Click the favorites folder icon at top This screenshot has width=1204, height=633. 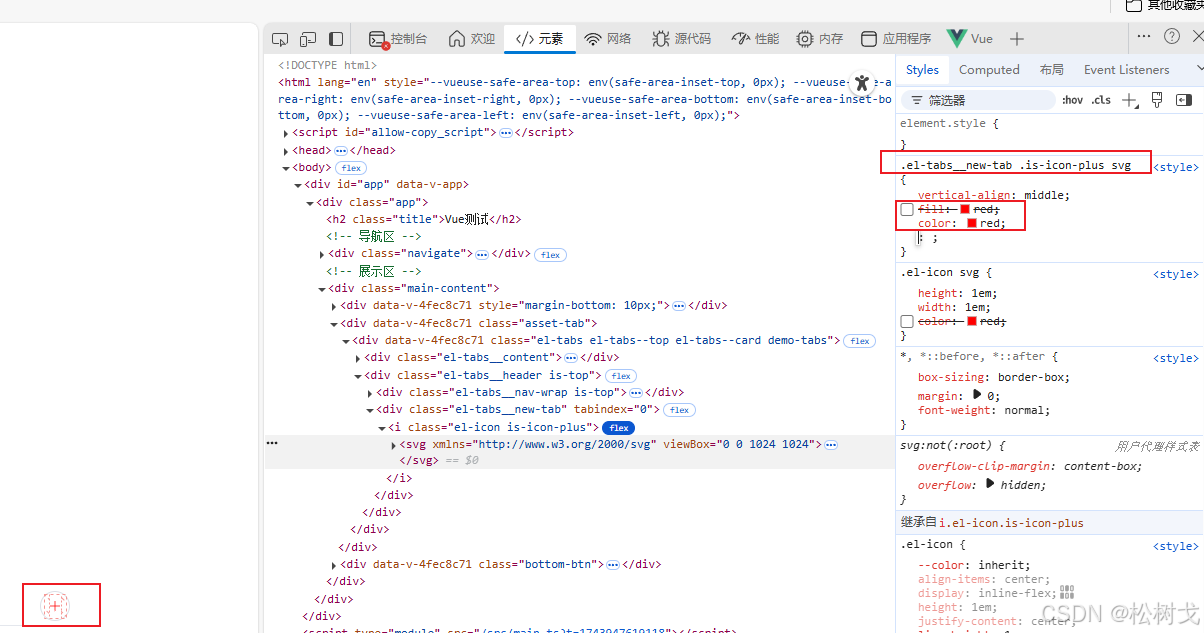(1134, 5)
